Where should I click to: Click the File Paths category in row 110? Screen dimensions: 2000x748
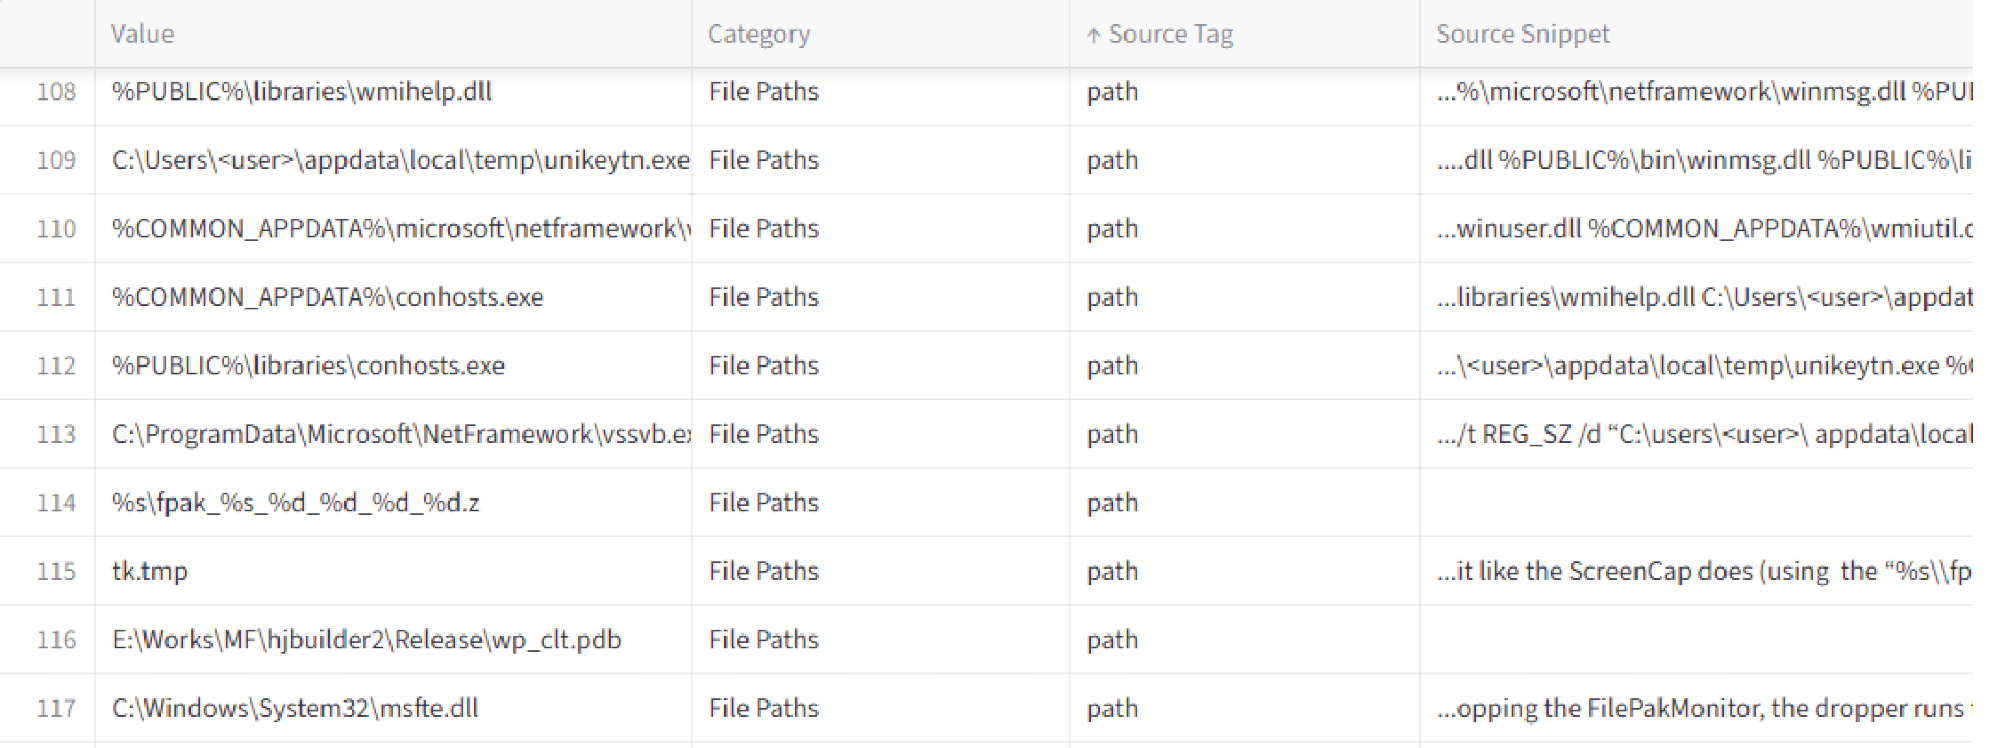click(x=764, y=228)
